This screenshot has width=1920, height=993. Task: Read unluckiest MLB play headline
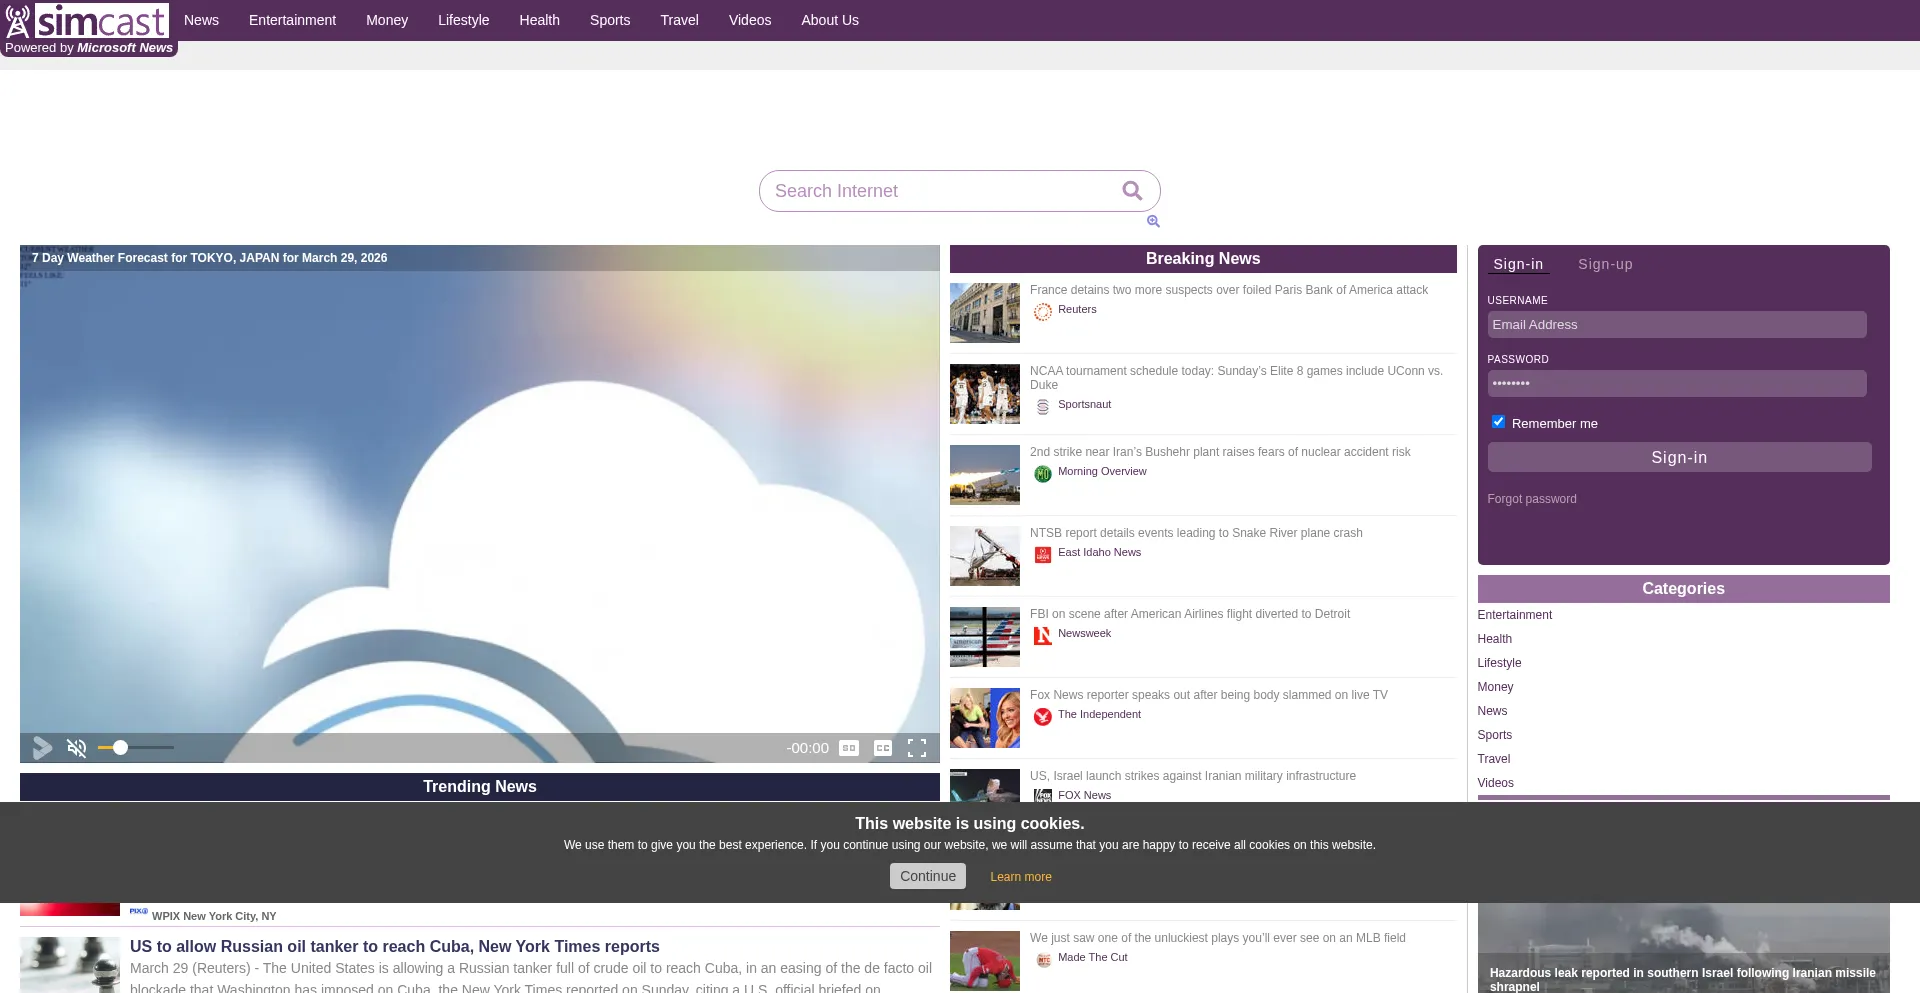pyautogui.click(x=1218, y=938)
